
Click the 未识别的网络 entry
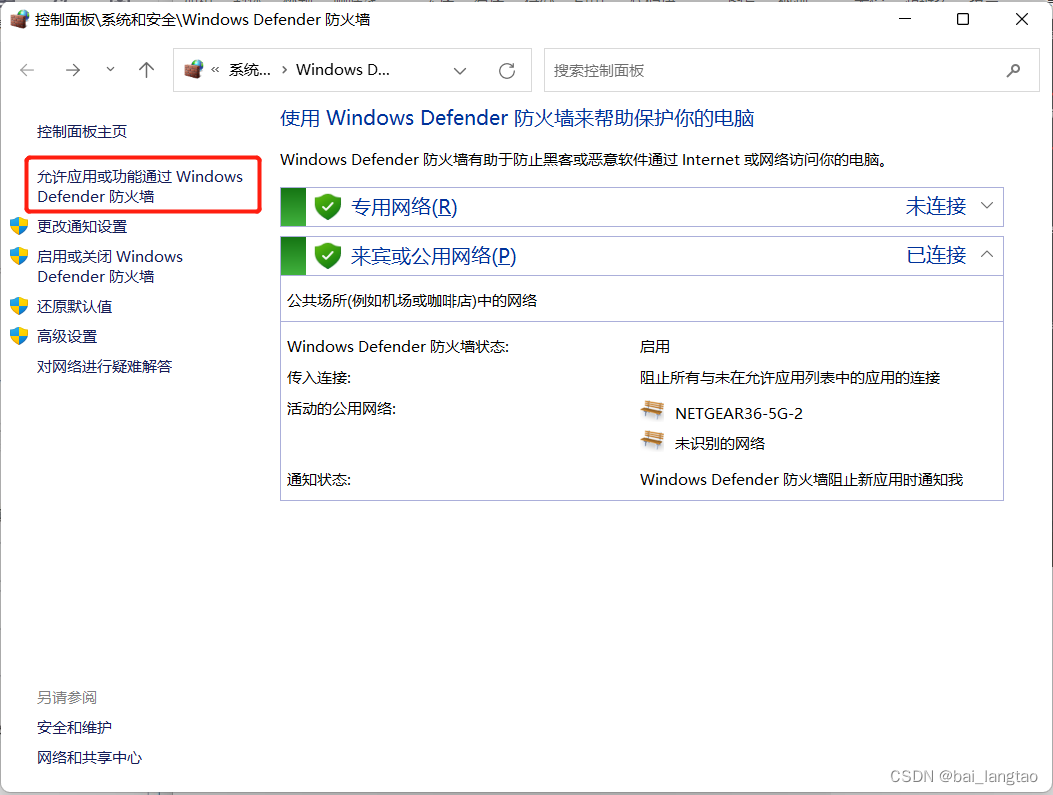pos(720,443)
